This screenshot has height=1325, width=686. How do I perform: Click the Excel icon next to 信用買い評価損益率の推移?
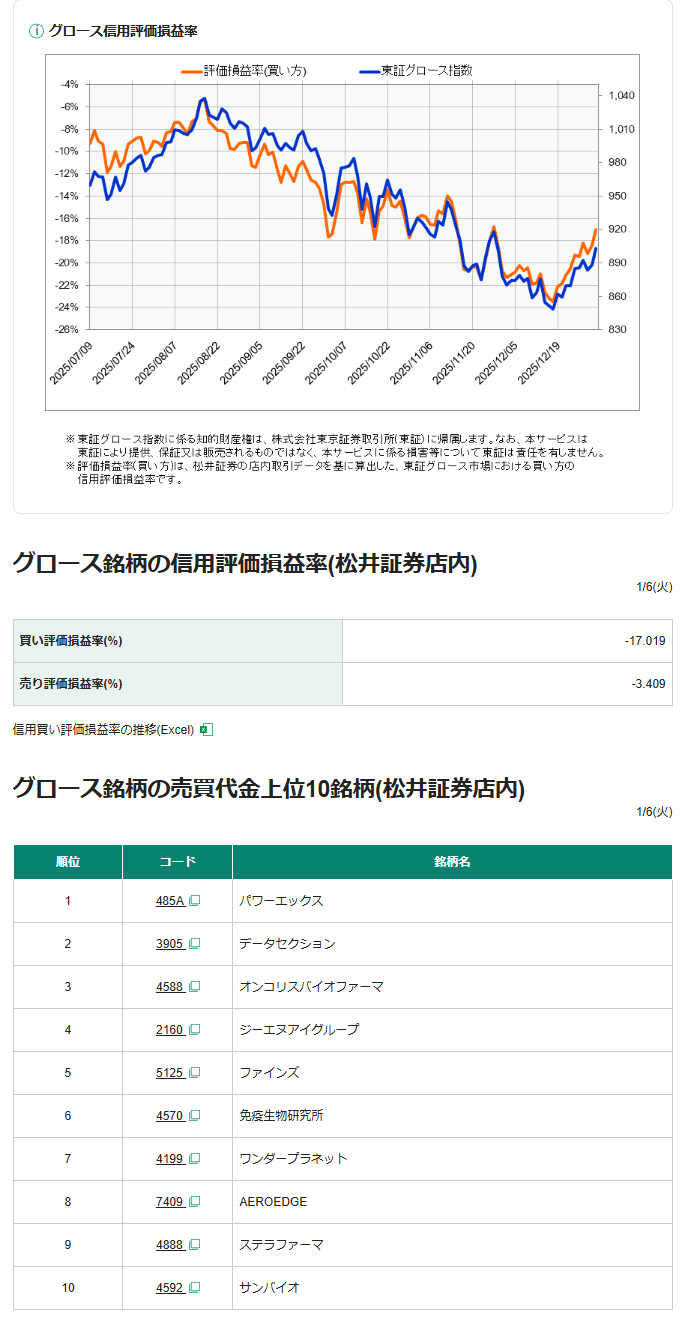(x=206, y=730)
